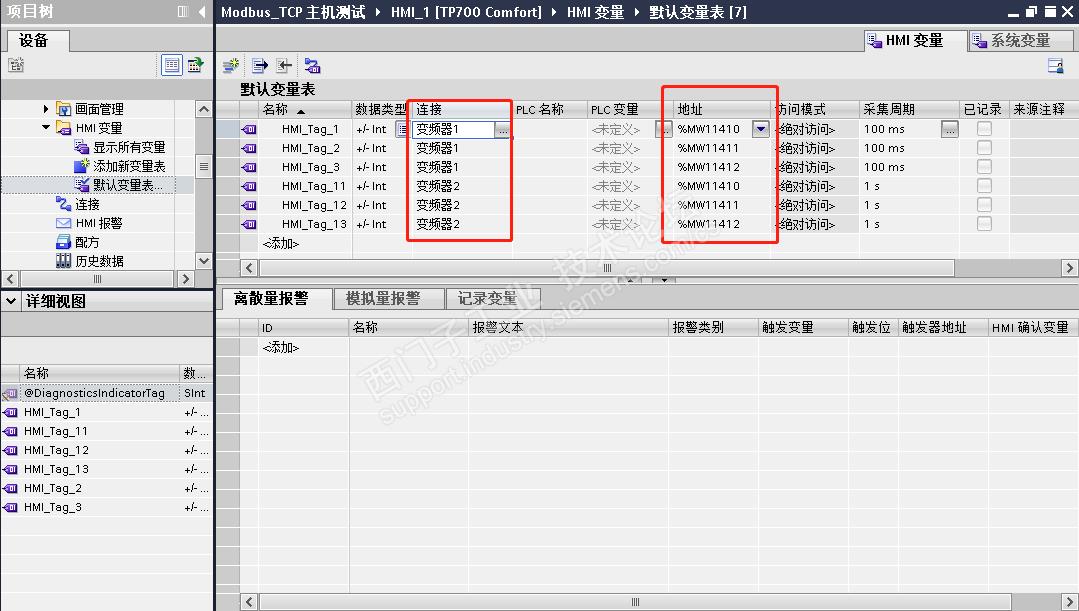Open 配方 in project tree
The image size is (1079, 611).
coord(87,242)
